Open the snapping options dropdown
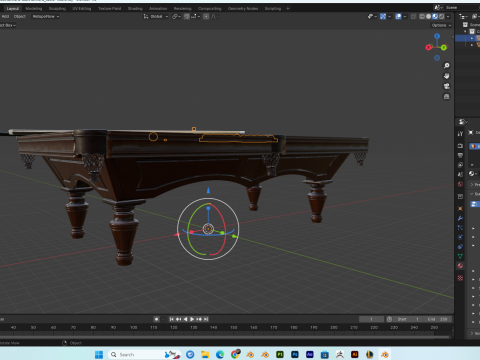 [195, 16]
